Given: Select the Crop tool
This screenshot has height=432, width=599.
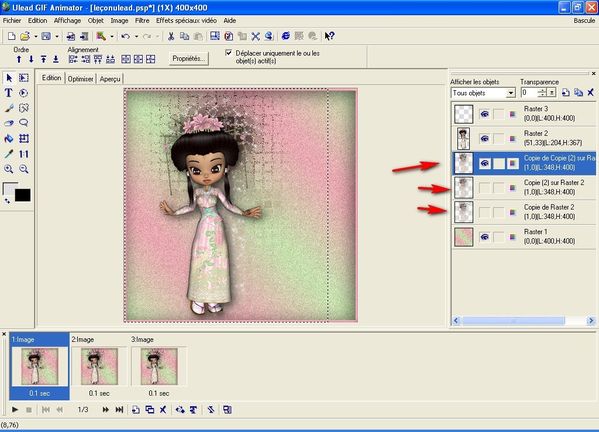Looking at the screenshot, I should (x=24, y=138).
